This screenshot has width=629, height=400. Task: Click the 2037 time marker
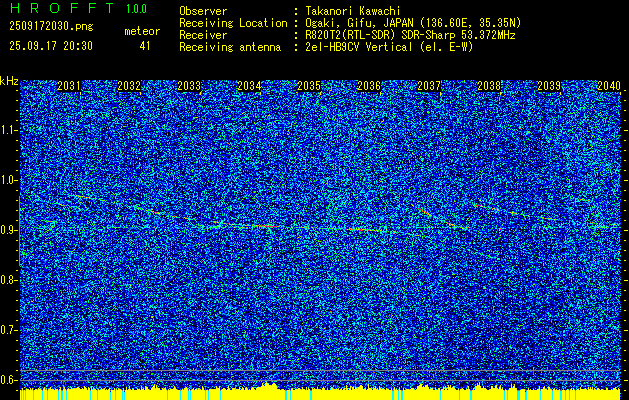click(x=429, y=86)
